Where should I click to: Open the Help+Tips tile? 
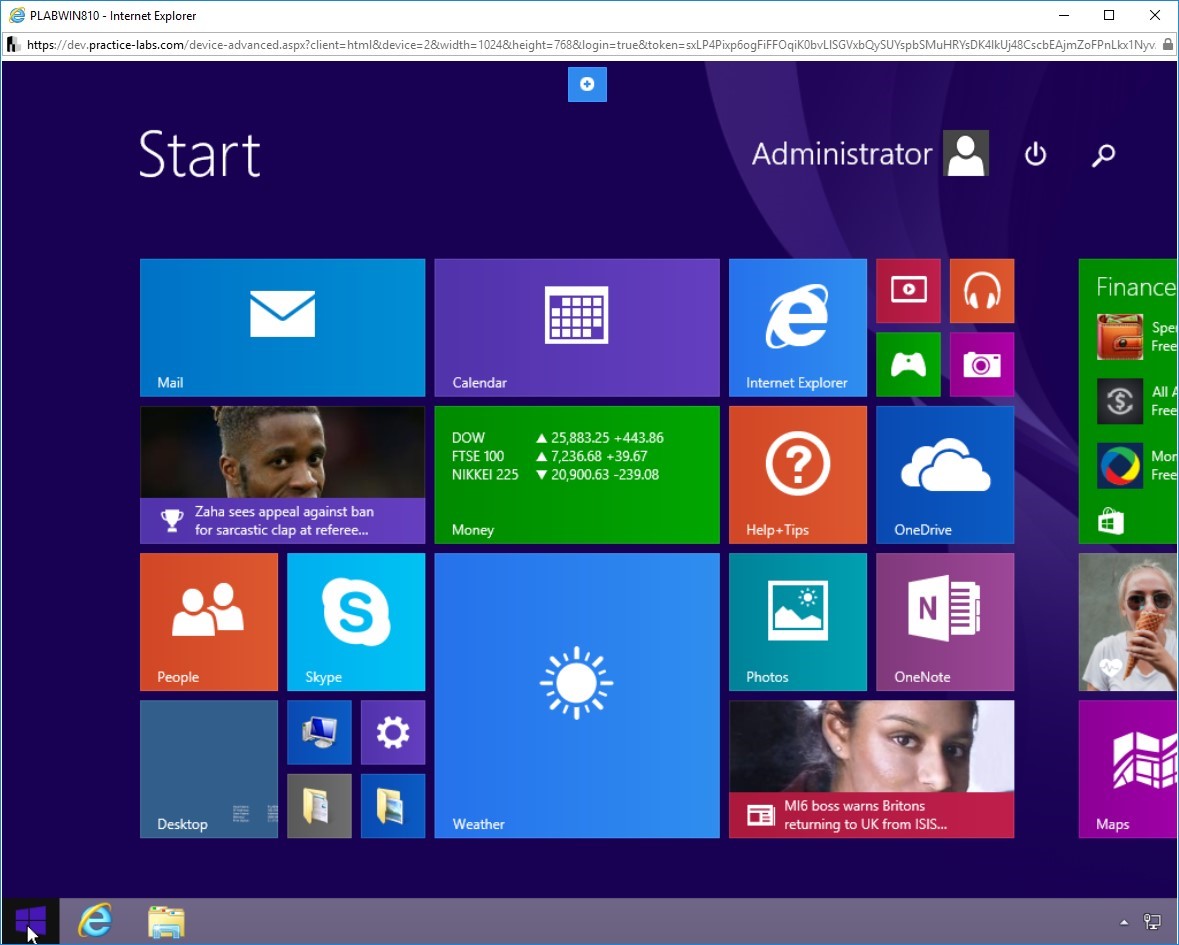(x=798, y=474)
